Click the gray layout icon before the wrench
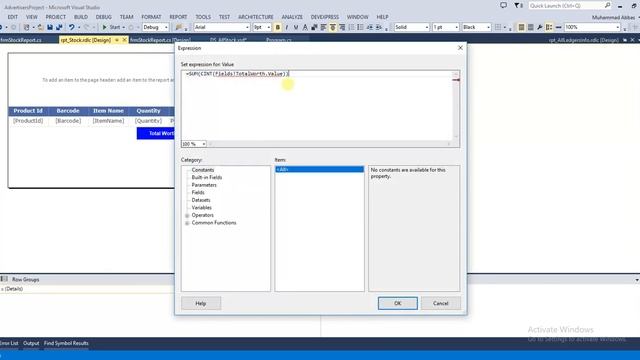 tap(530, 27)
